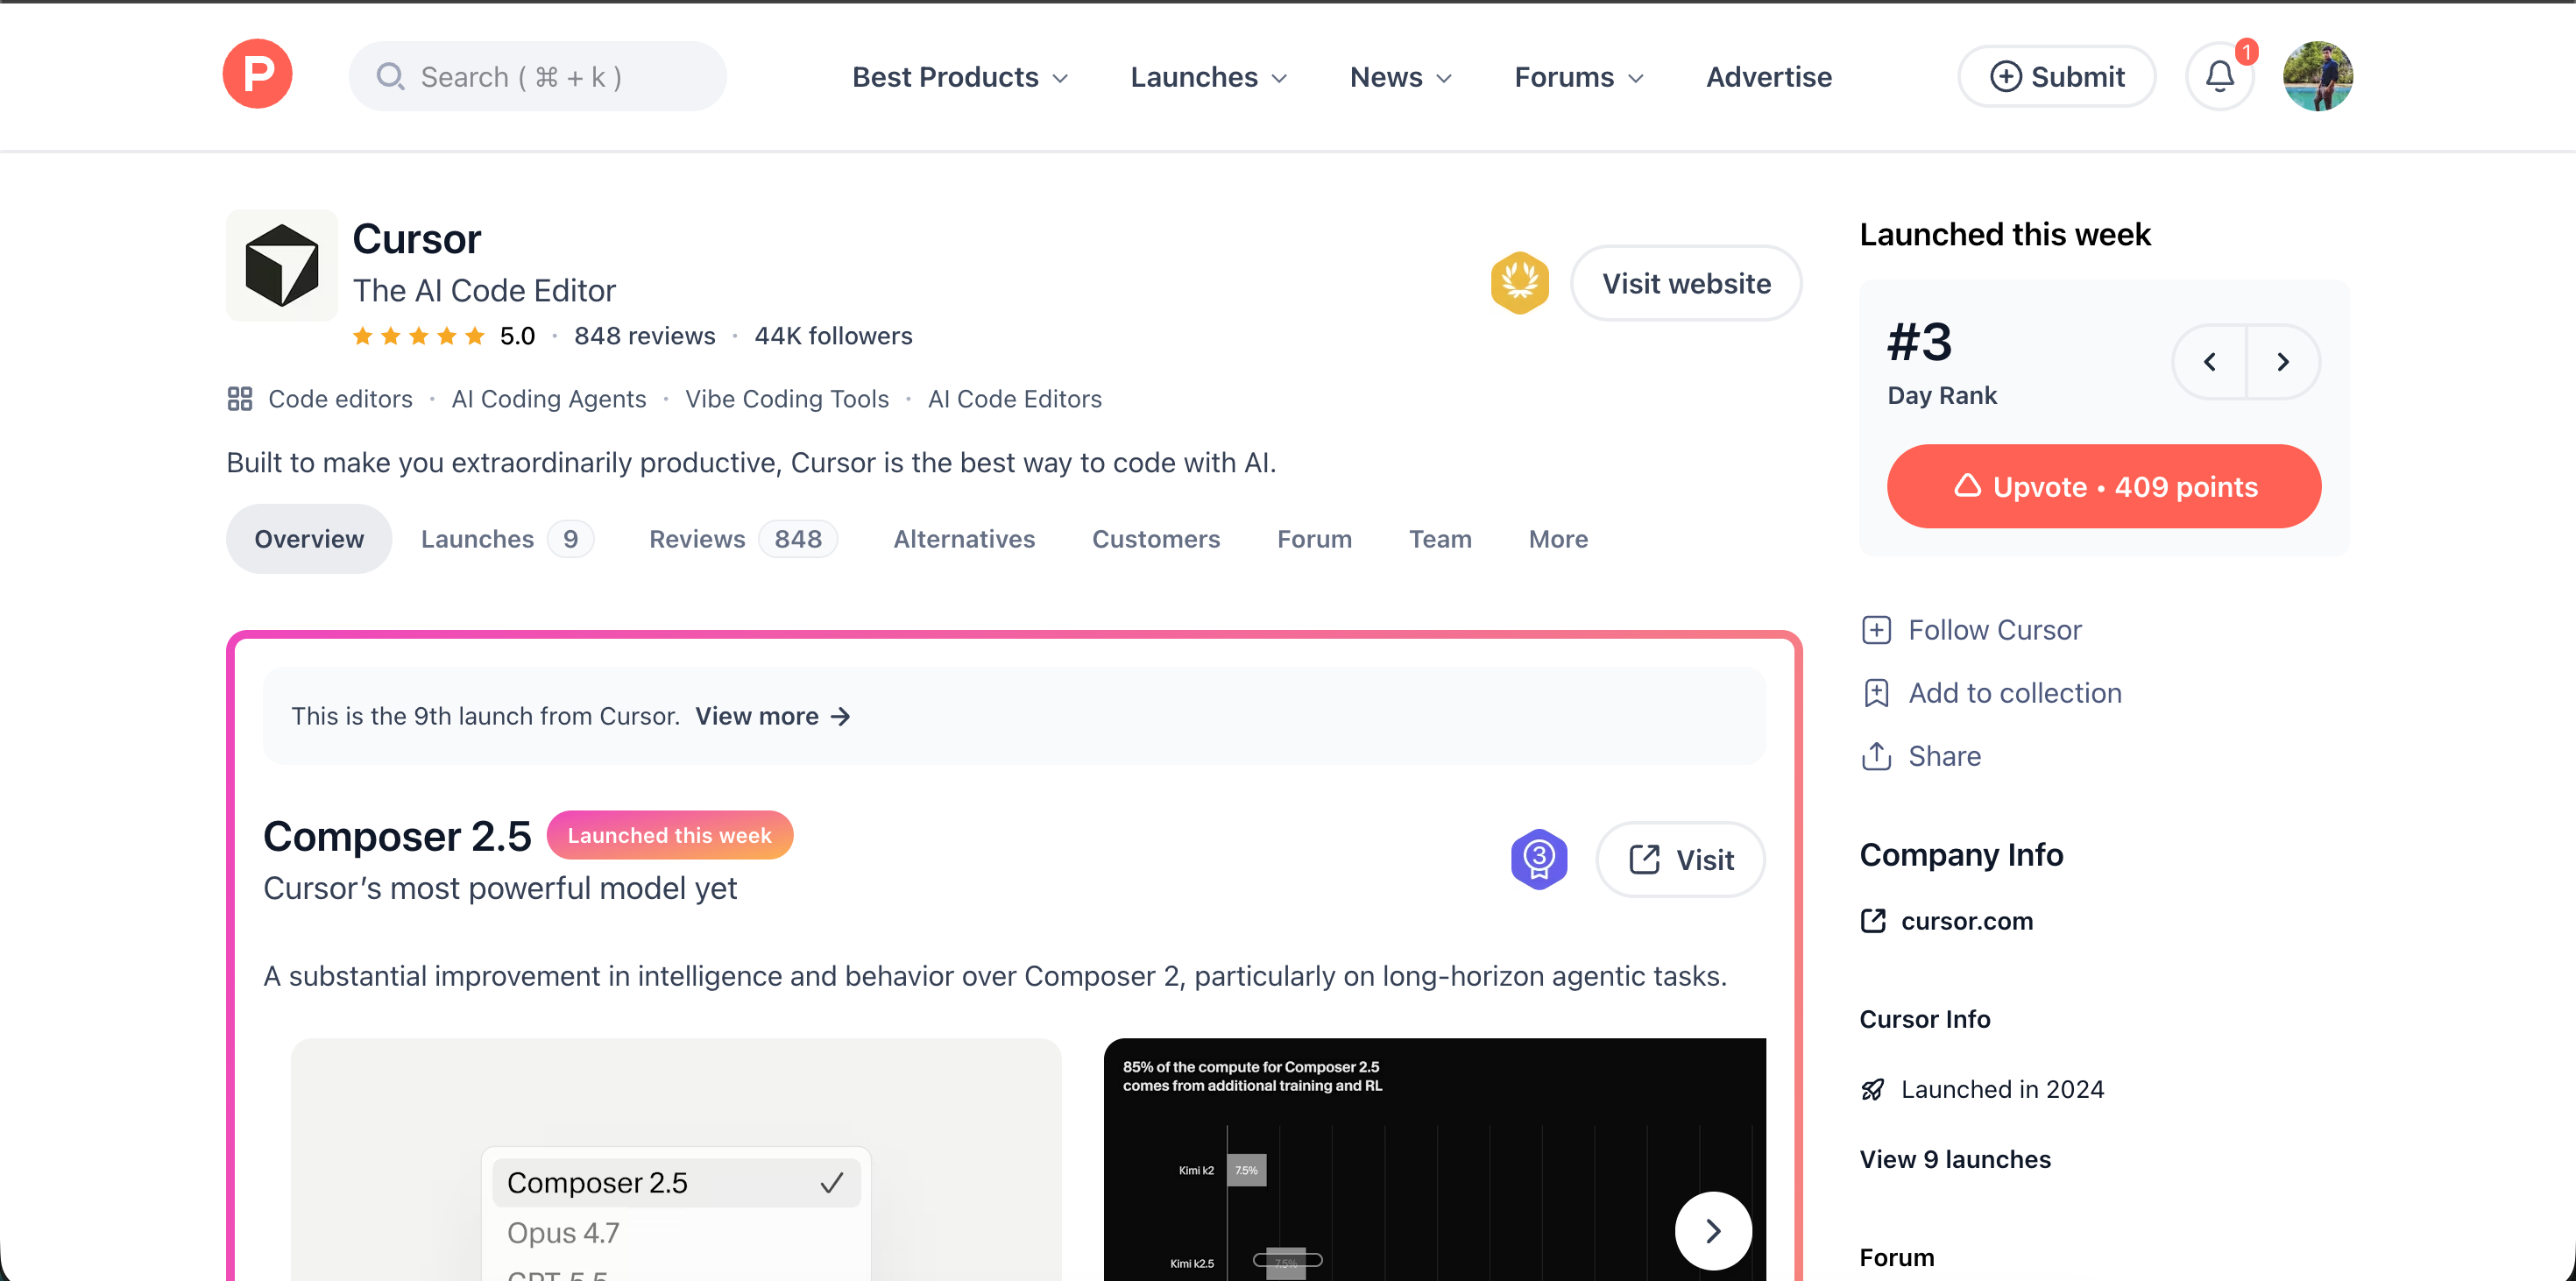Open the user profile avatar
The width and height of the screenshot is (2576, 1281).
tap(2317, 76)
